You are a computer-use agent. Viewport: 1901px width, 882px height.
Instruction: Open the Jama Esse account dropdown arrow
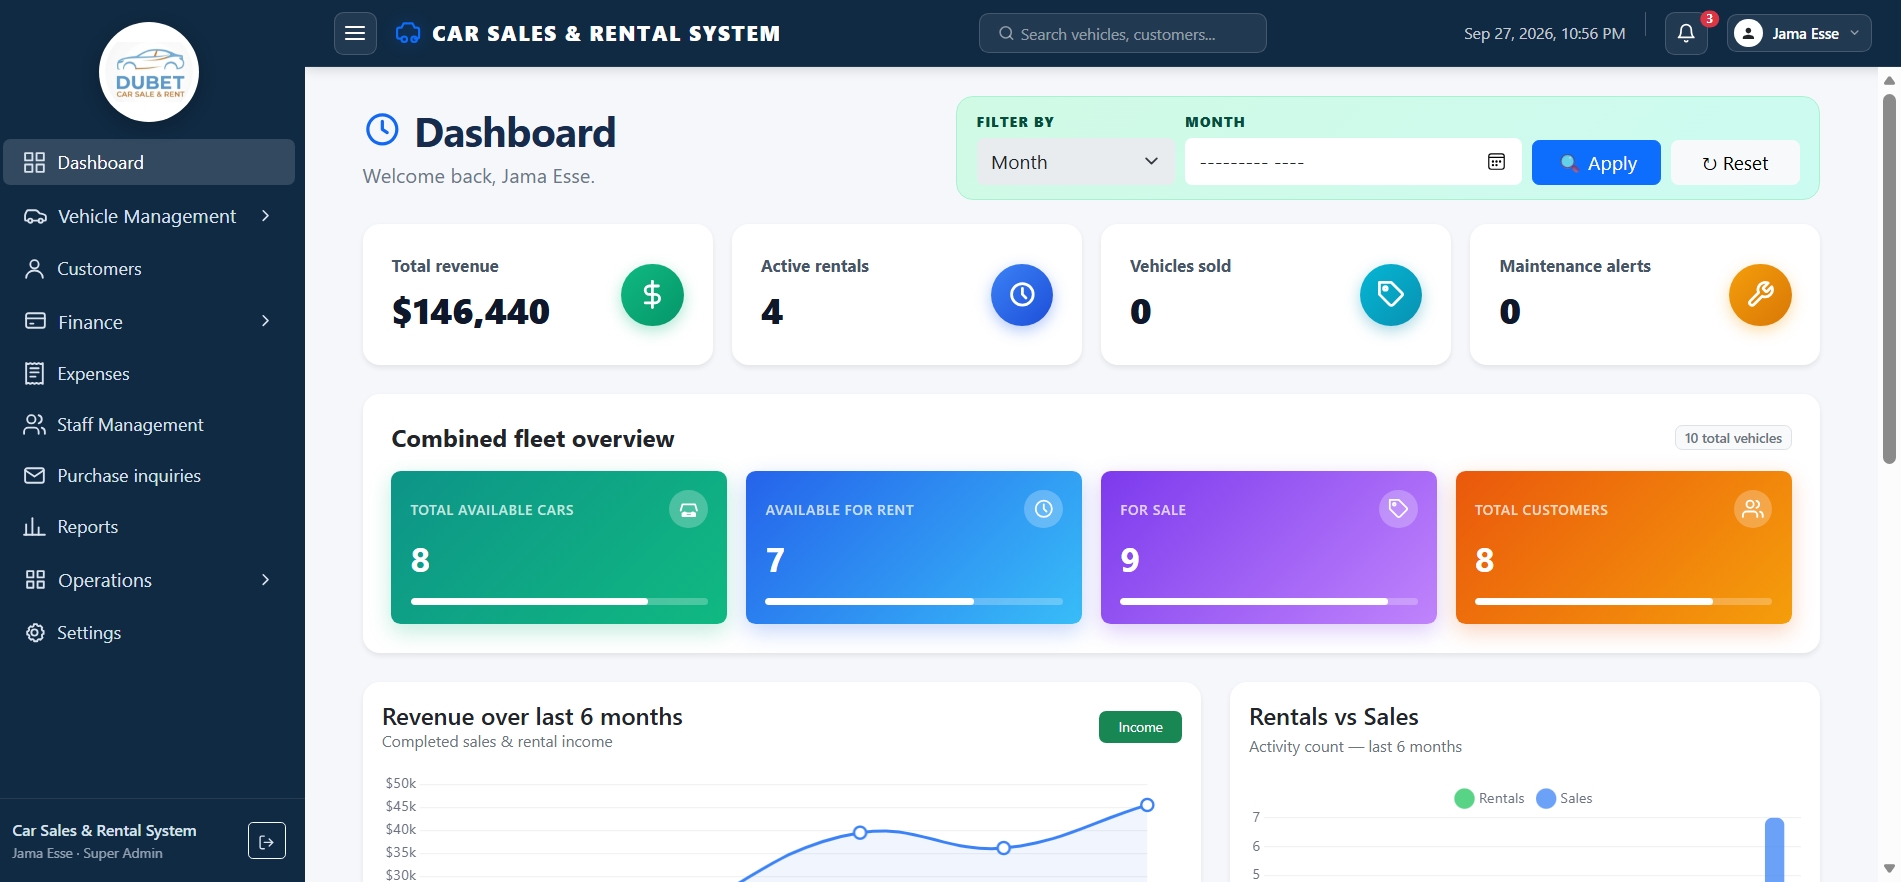tap(1855, 33)
